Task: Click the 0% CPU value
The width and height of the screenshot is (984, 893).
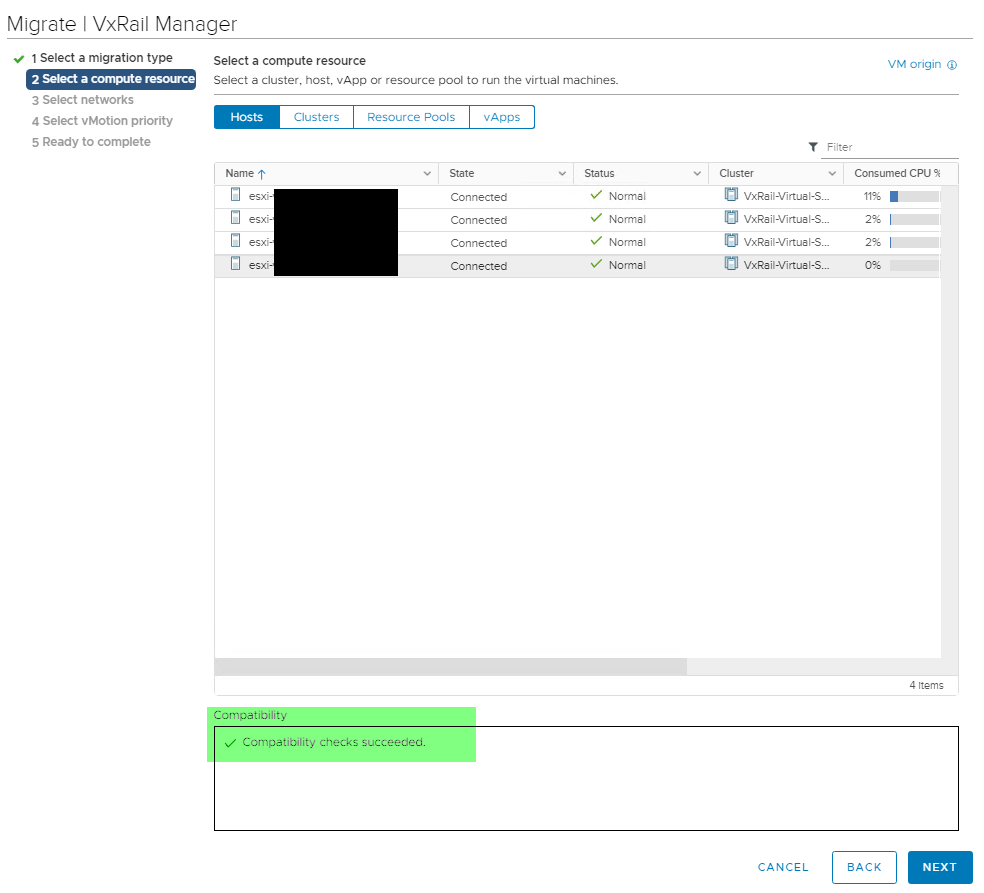Action: pyautogui.click(x=873, y=265)
